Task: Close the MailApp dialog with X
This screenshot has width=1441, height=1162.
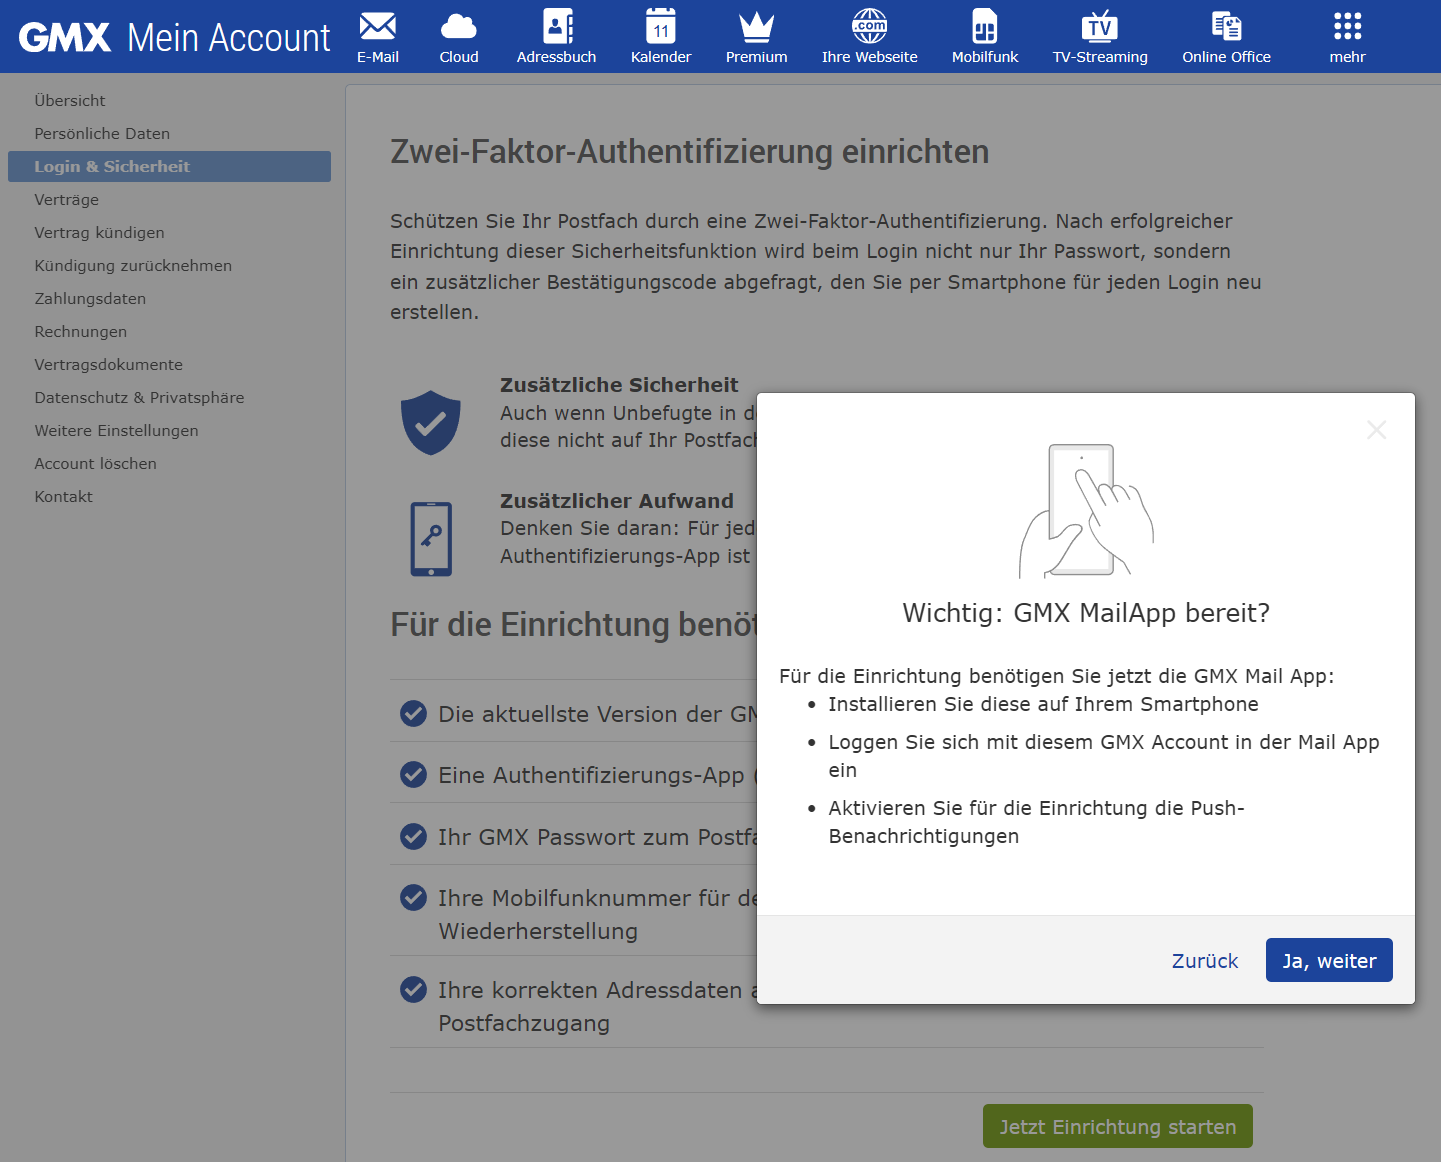Action: point(1377,430)
